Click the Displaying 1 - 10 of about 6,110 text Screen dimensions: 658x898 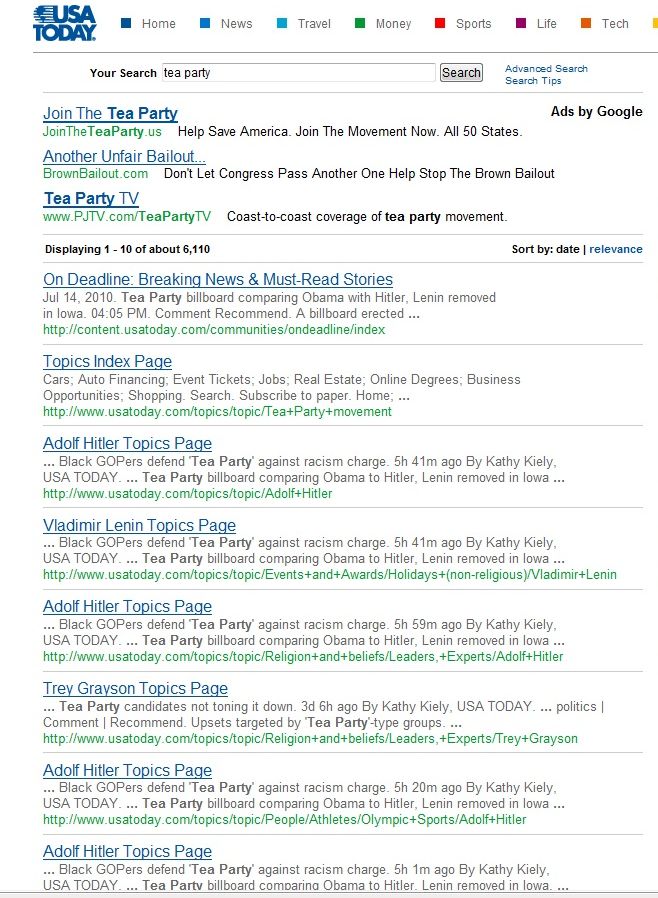pos(128,249)
